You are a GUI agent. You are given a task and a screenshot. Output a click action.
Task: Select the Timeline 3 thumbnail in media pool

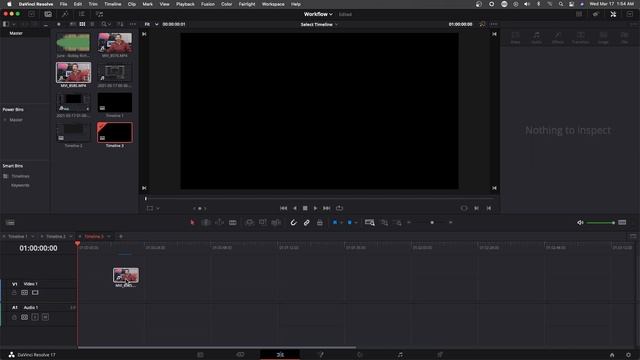click(x=115, y=132)
